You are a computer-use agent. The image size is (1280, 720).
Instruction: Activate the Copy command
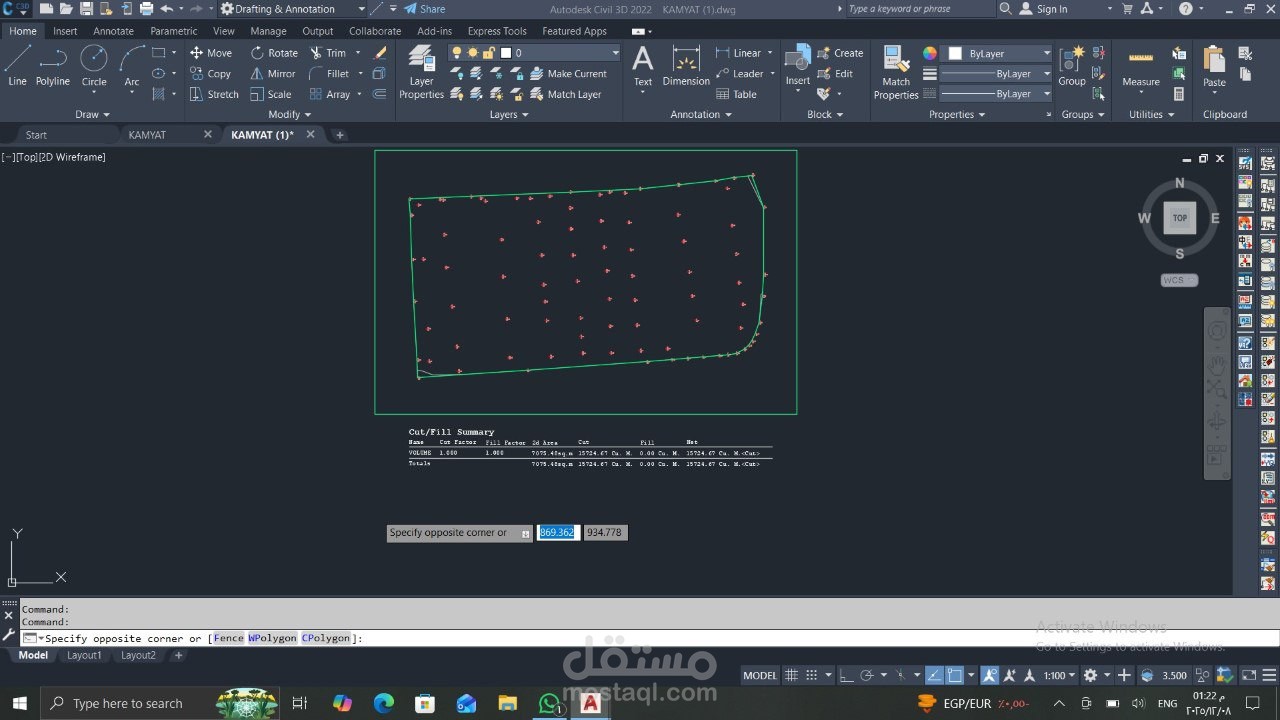tap(211, 74)
